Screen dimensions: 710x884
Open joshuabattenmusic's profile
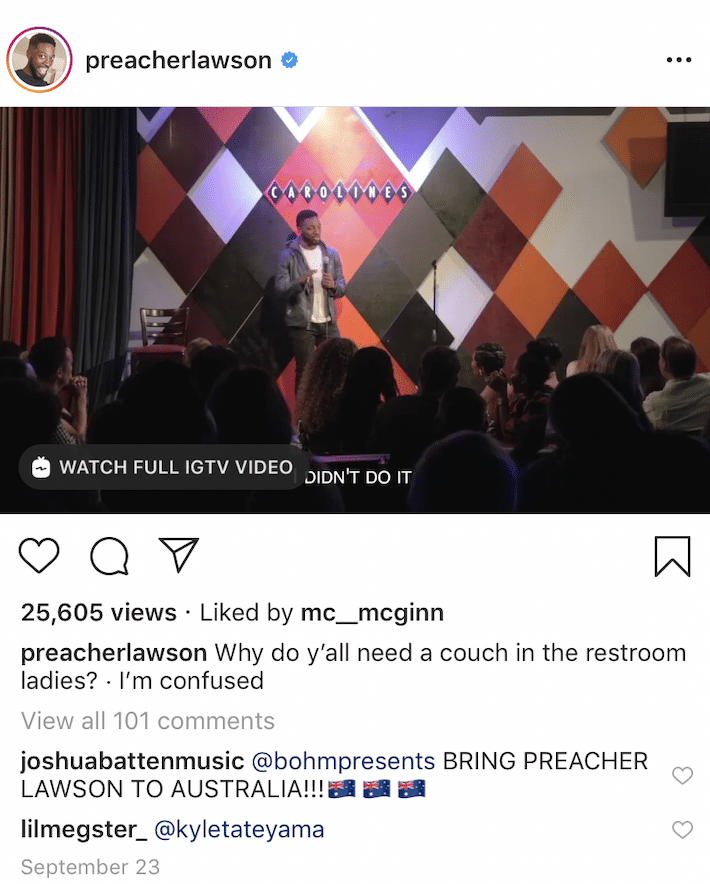coord(133,761)
